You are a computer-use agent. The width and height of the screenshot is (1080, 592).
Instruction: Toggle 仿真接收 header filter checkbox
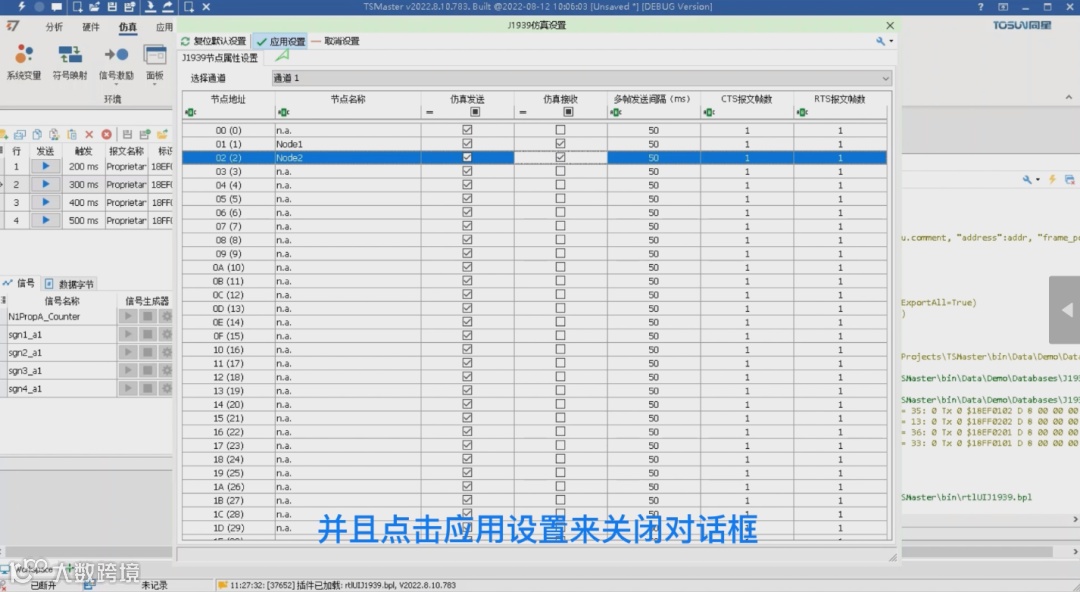(568, 112)
